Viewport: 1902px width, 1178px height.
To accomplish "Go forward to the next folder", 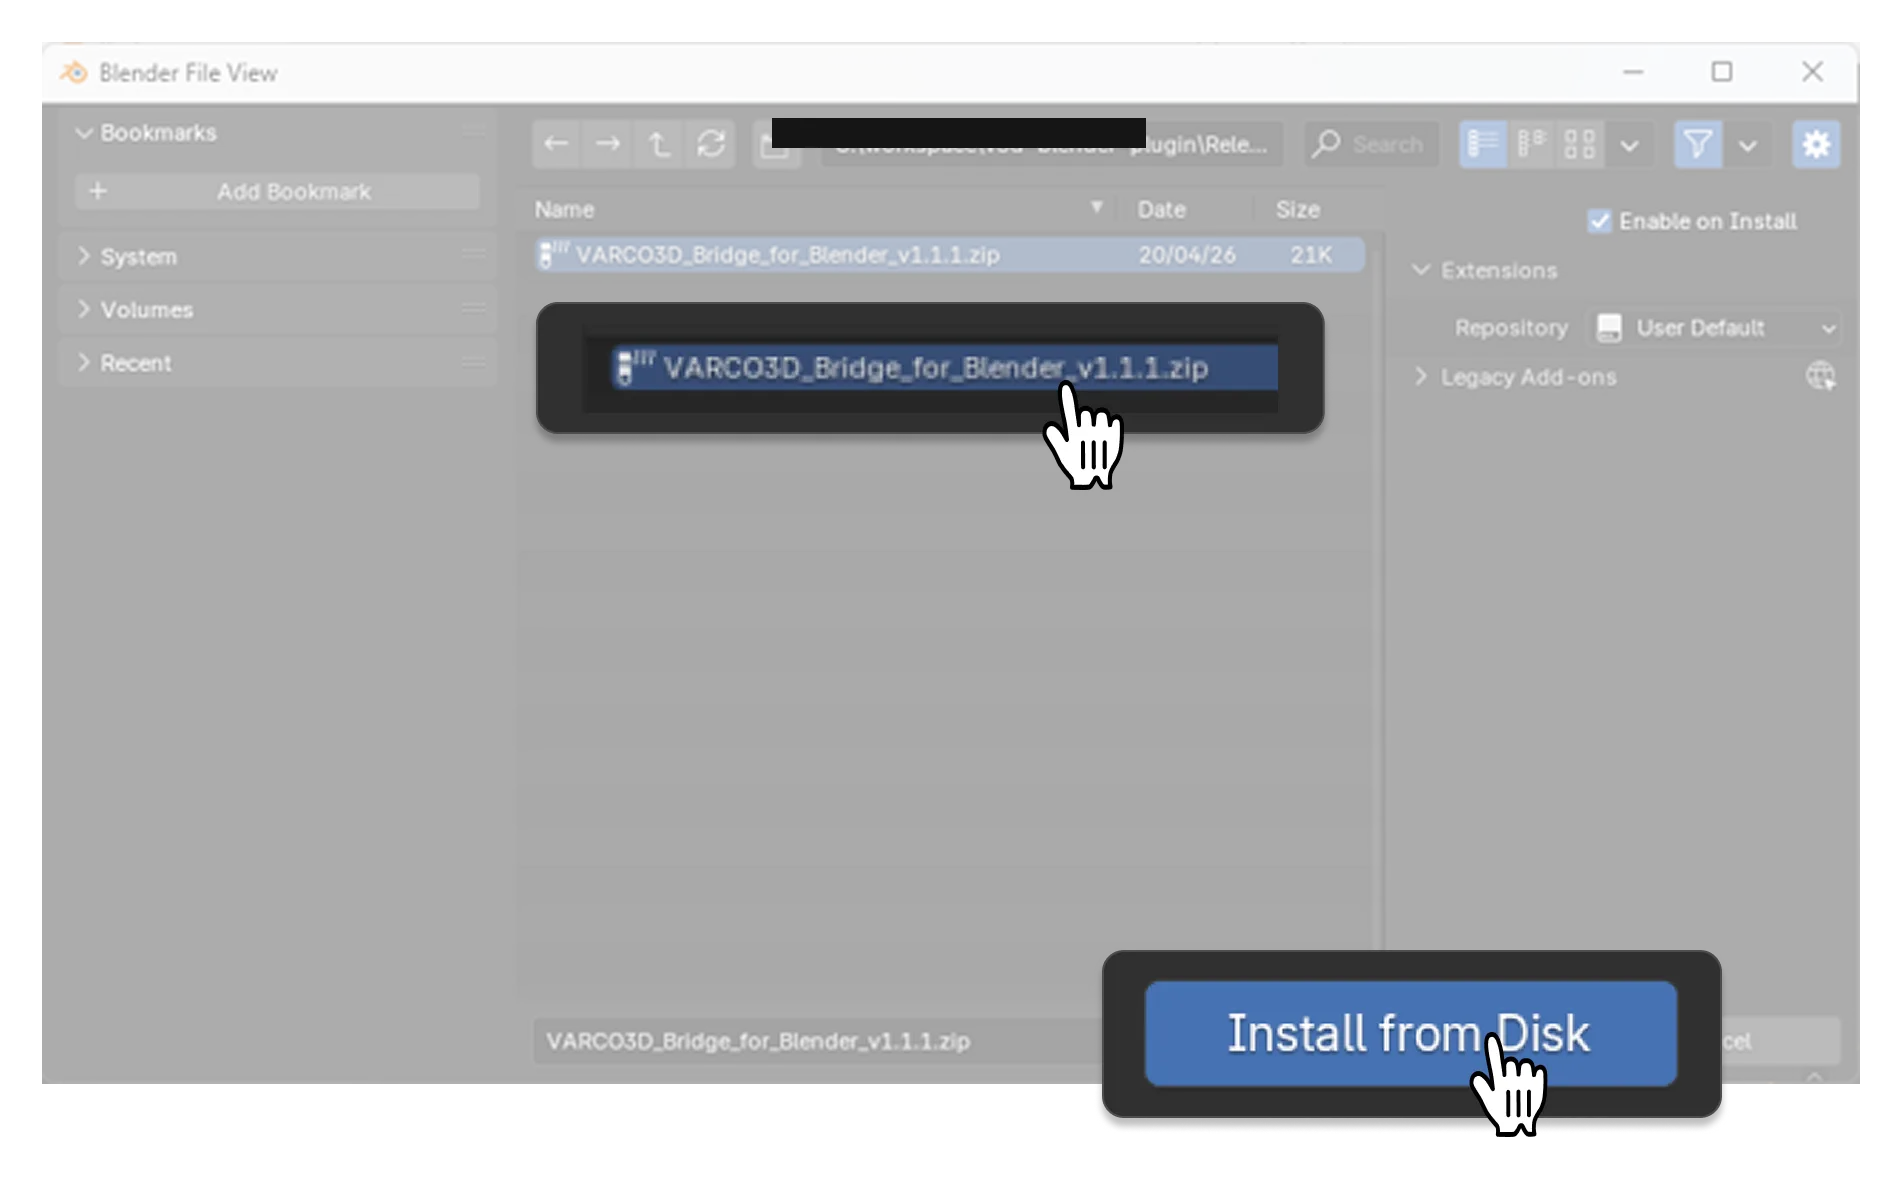I will tap(608, 145).
